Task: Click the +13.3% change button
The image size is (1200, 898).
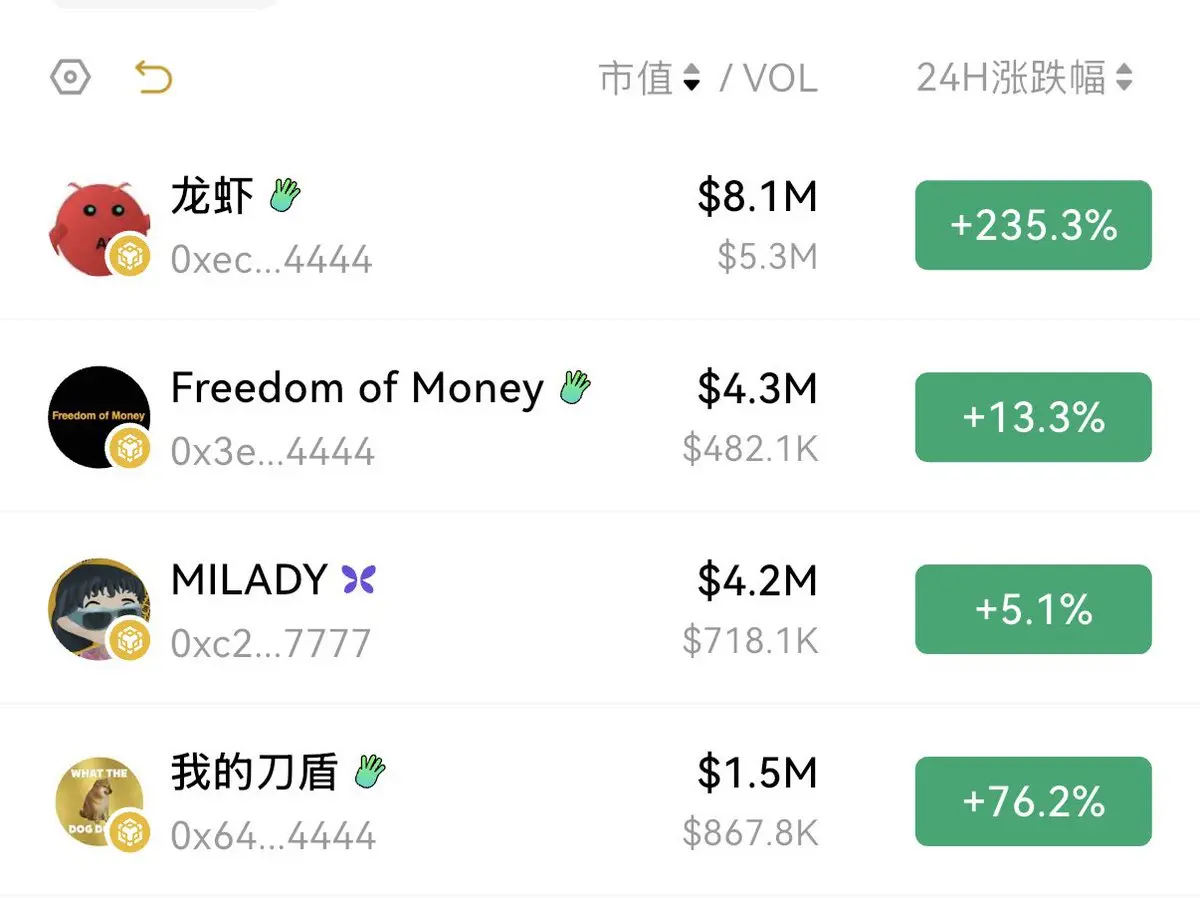Action: pos(1033,417)
